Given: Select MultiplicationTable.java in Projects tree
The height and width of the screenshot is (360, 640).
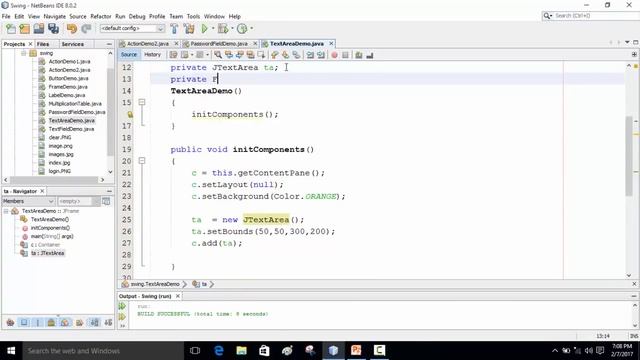Looking at the screenshot, I should [75, 104].
